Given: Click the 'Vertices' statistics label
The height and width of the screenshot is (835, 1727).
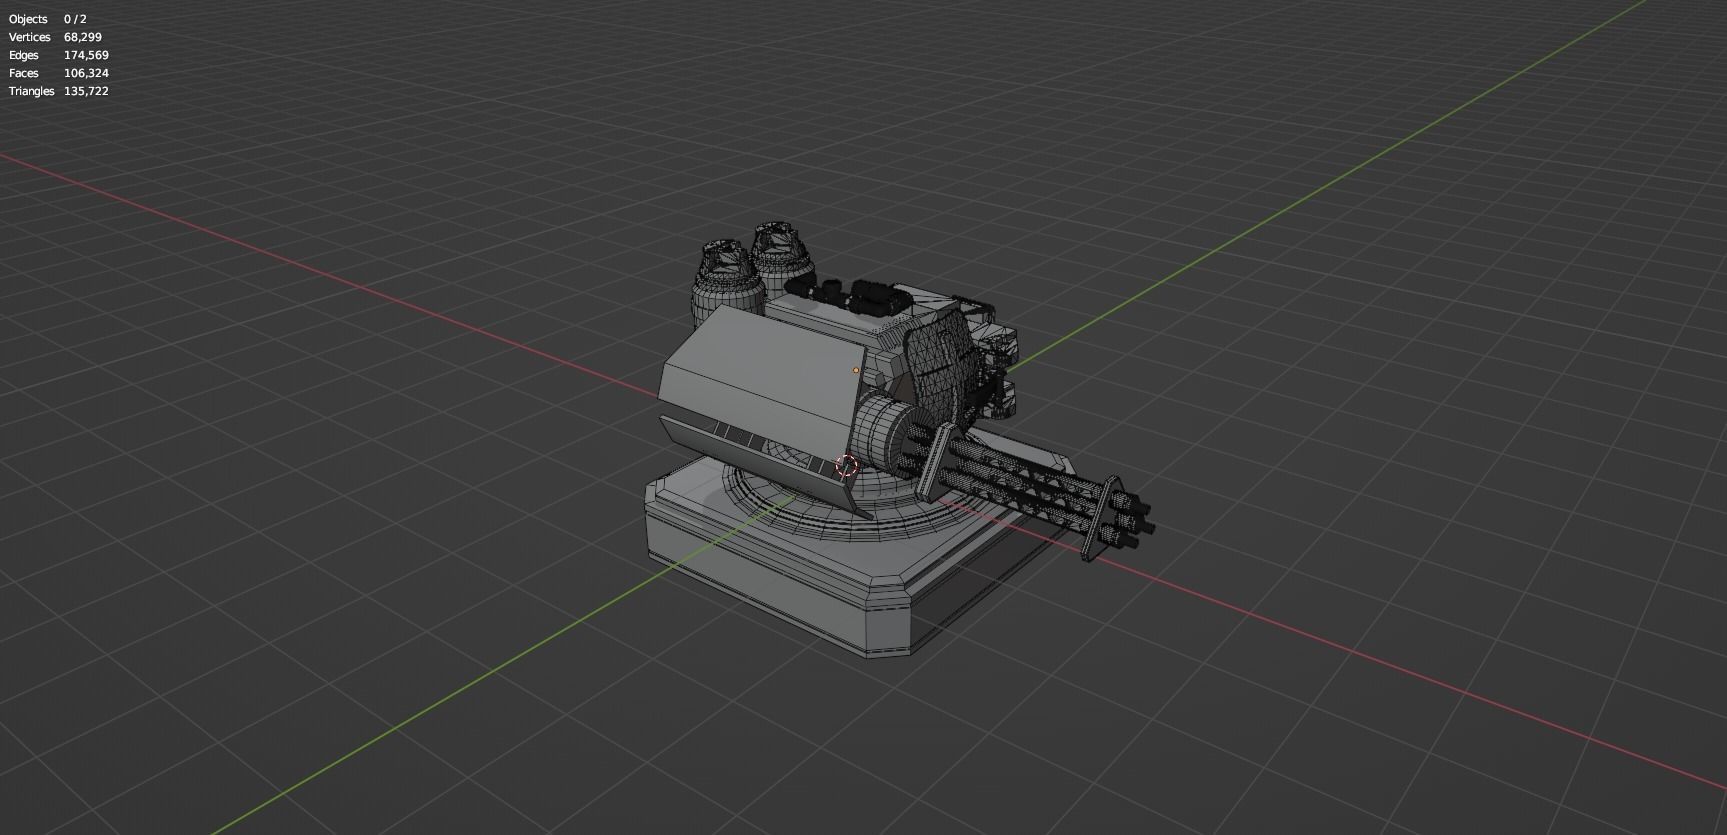Looking at the screenshot, I should click(29, 37).
